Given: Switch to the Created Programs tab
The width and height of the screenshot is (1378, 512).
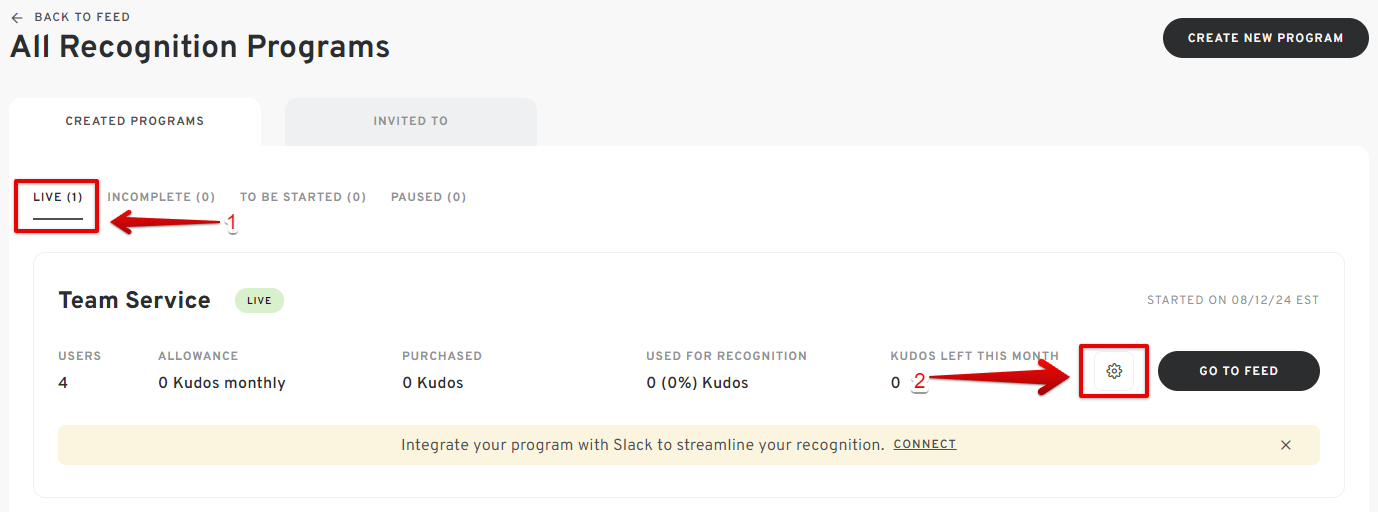Looking at the screenshot, I should pyautogui.click(x=135, y=121).
